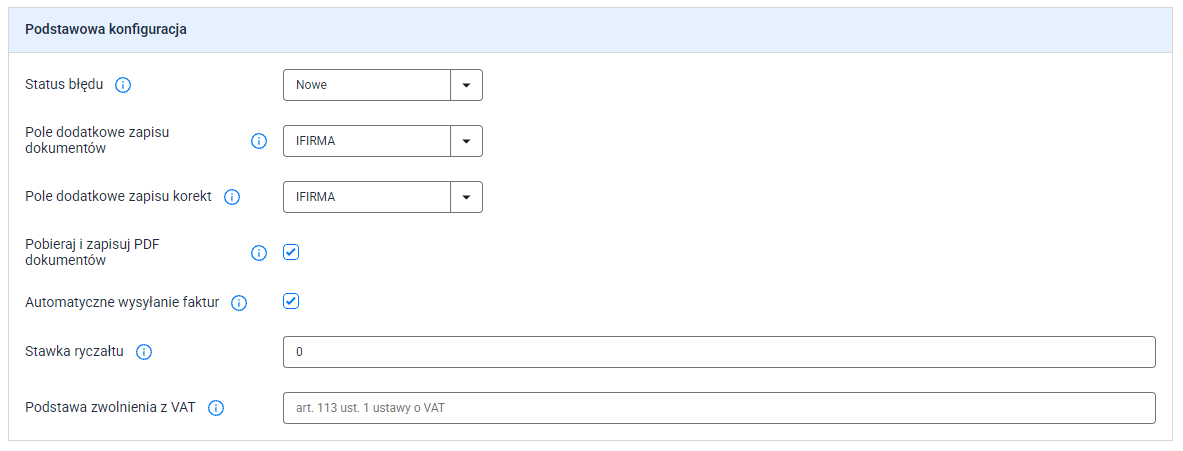Viewport: 1183px width, 451px height.
Task: Open dropdown arrow for zapisu dokumentów field
Action: [x=466, y=141]
